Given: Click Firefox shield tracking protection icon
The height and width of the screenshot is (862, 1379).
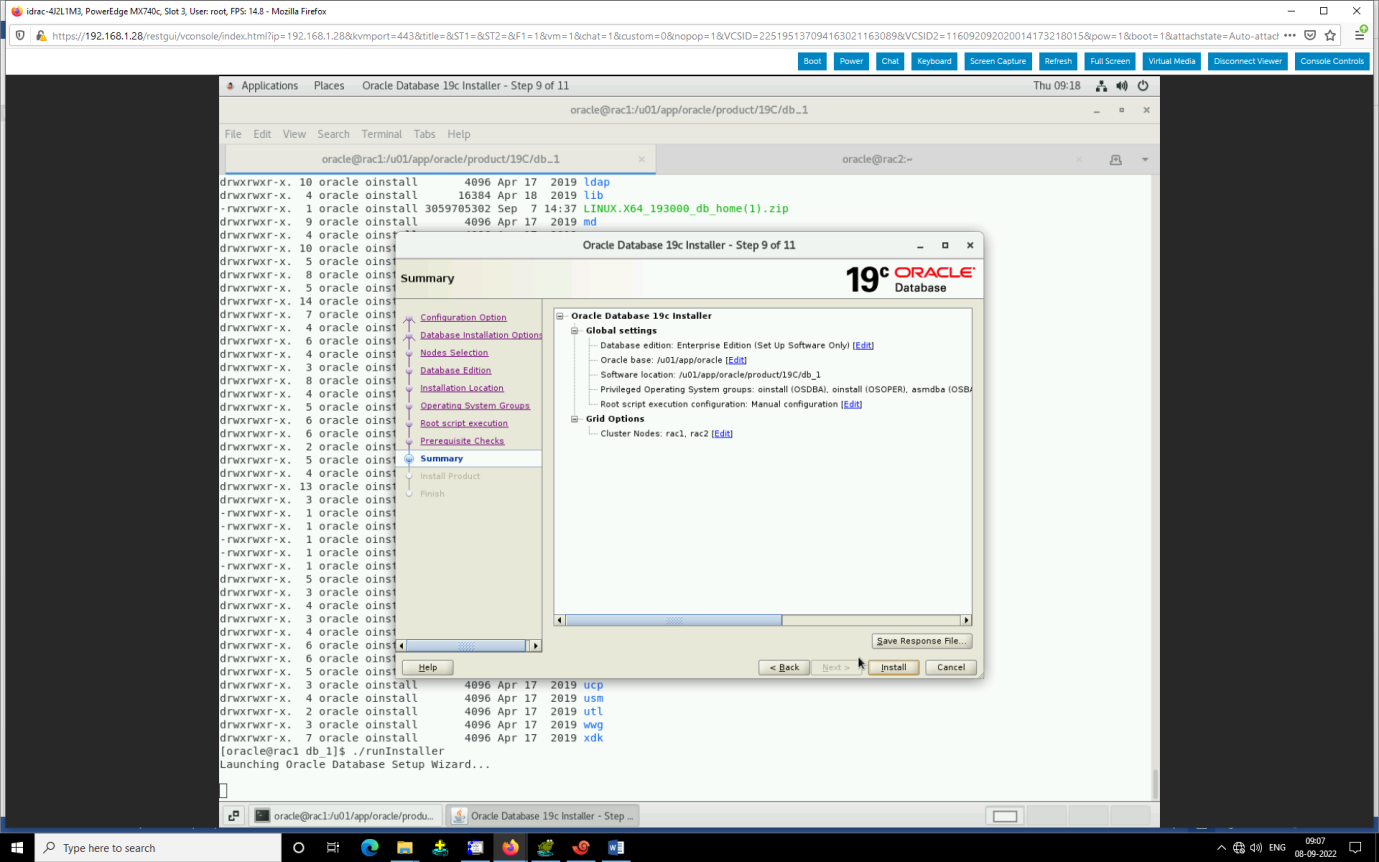Looking at the screenshot, I should tap(20, 35).
